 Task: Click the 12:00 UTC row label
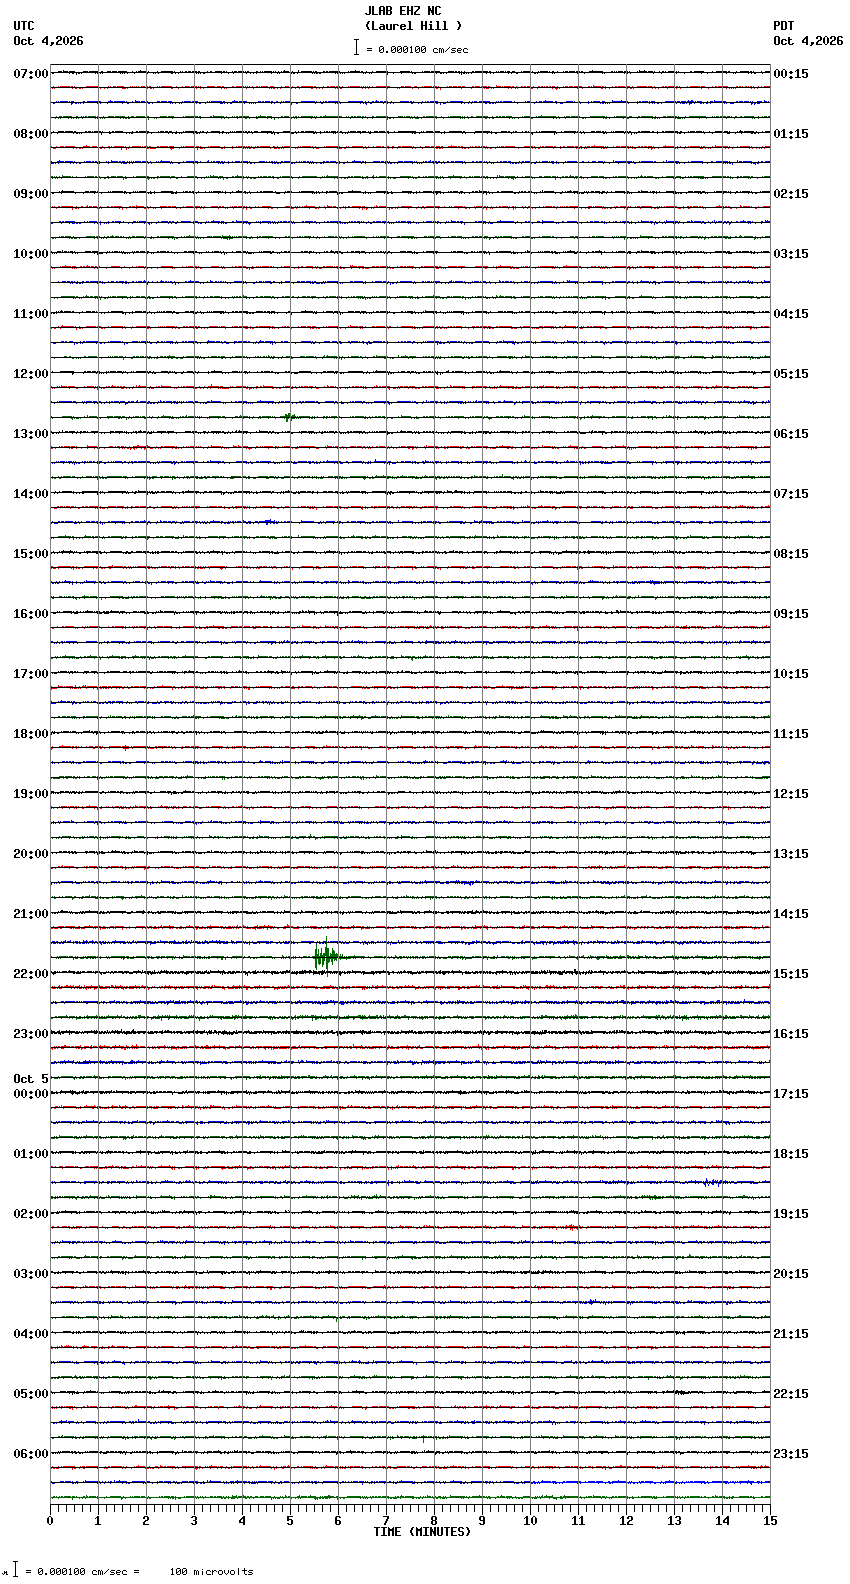pos(31,374)
